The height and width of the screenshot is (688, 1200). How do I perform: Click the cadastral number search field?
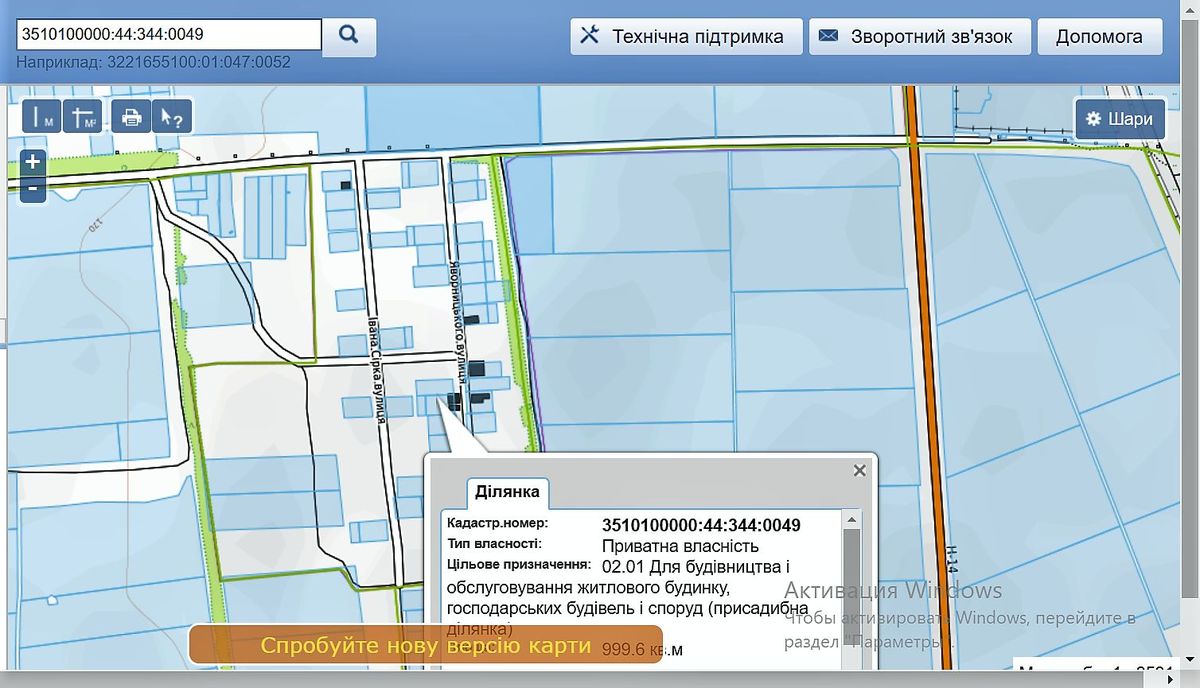point(169,34)
